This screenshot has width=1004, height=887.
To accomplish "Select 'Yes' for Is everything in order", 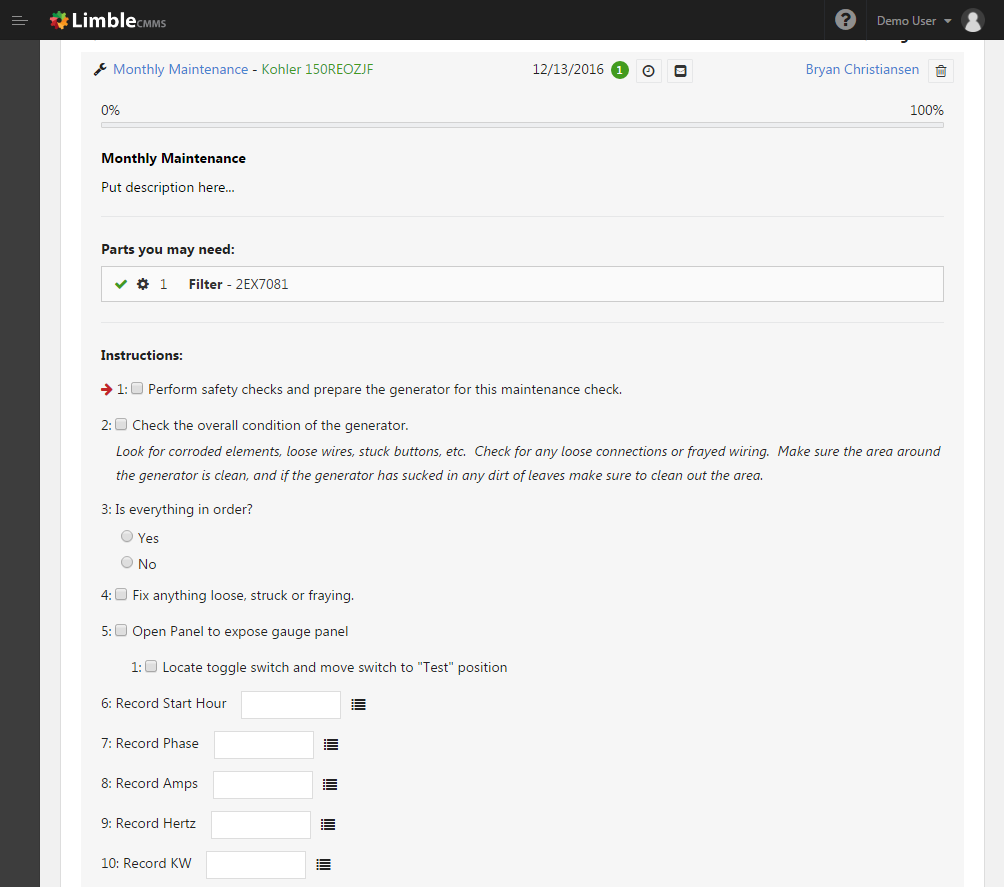I will 127,537.
